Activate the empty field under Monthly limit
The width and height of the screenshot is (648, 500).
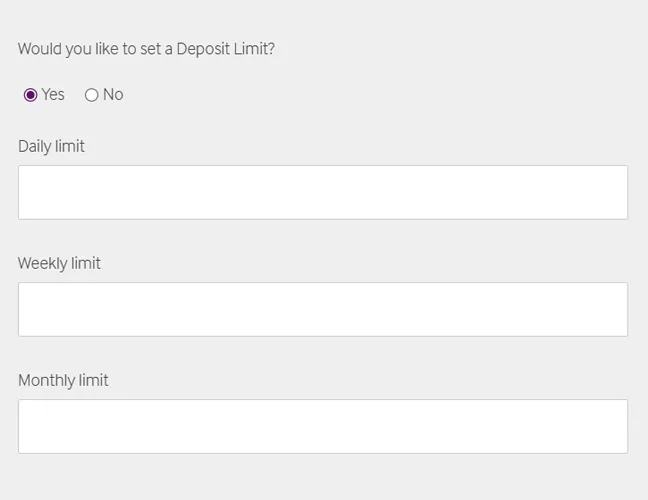click(323, 426)
